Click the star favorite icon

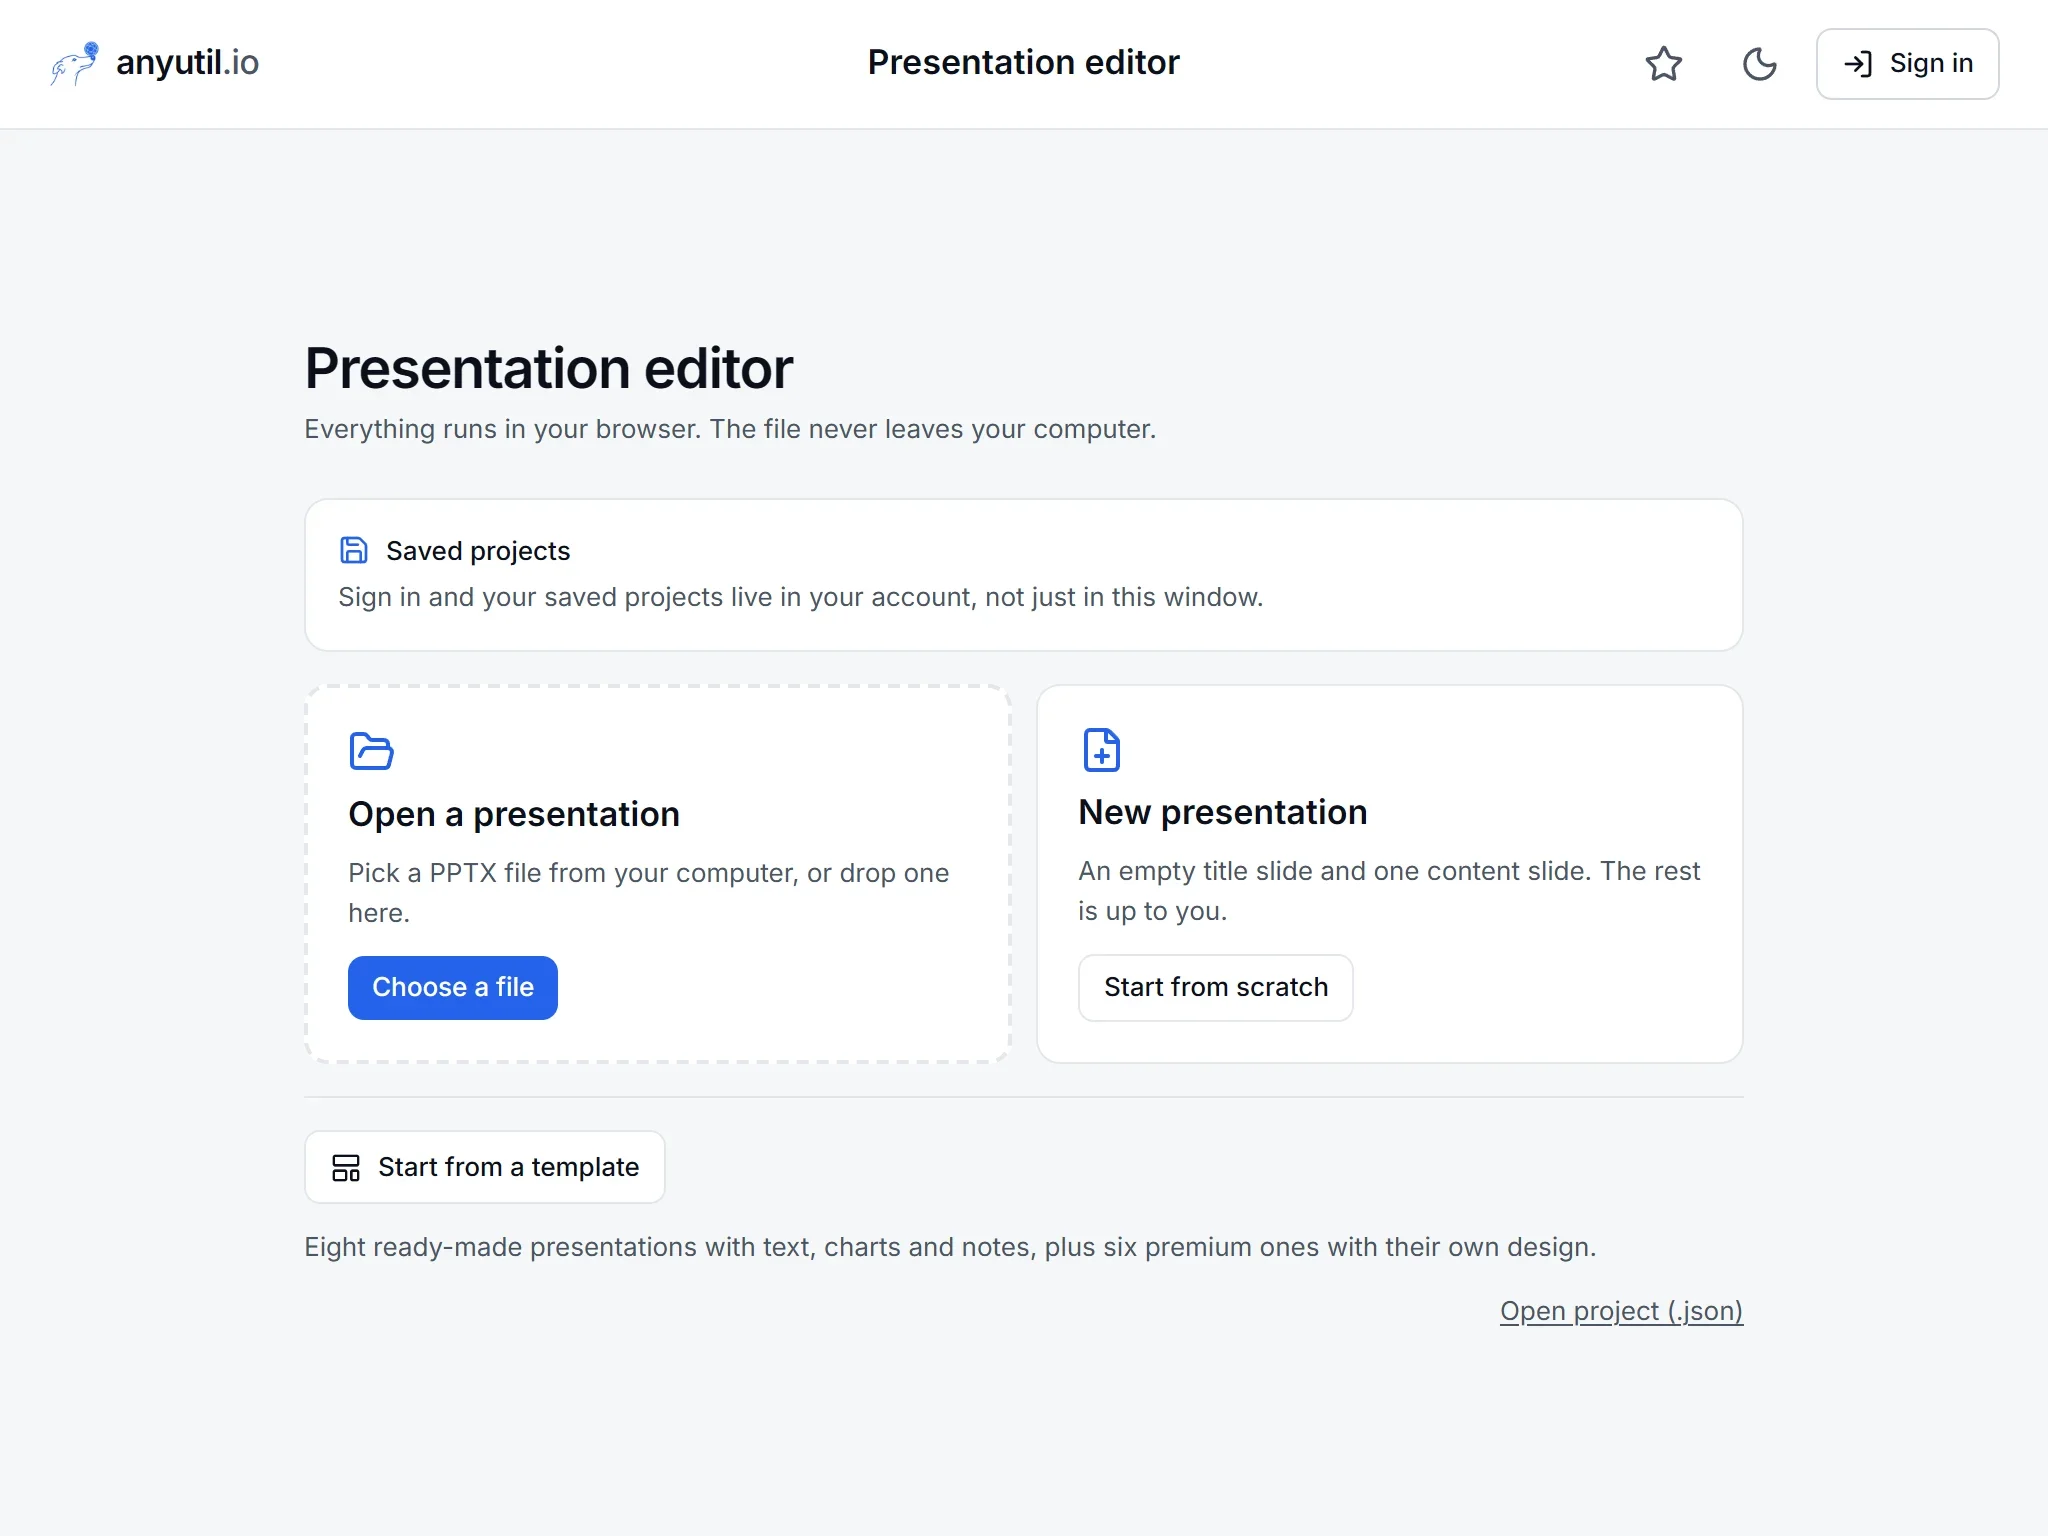[1664, 64]
